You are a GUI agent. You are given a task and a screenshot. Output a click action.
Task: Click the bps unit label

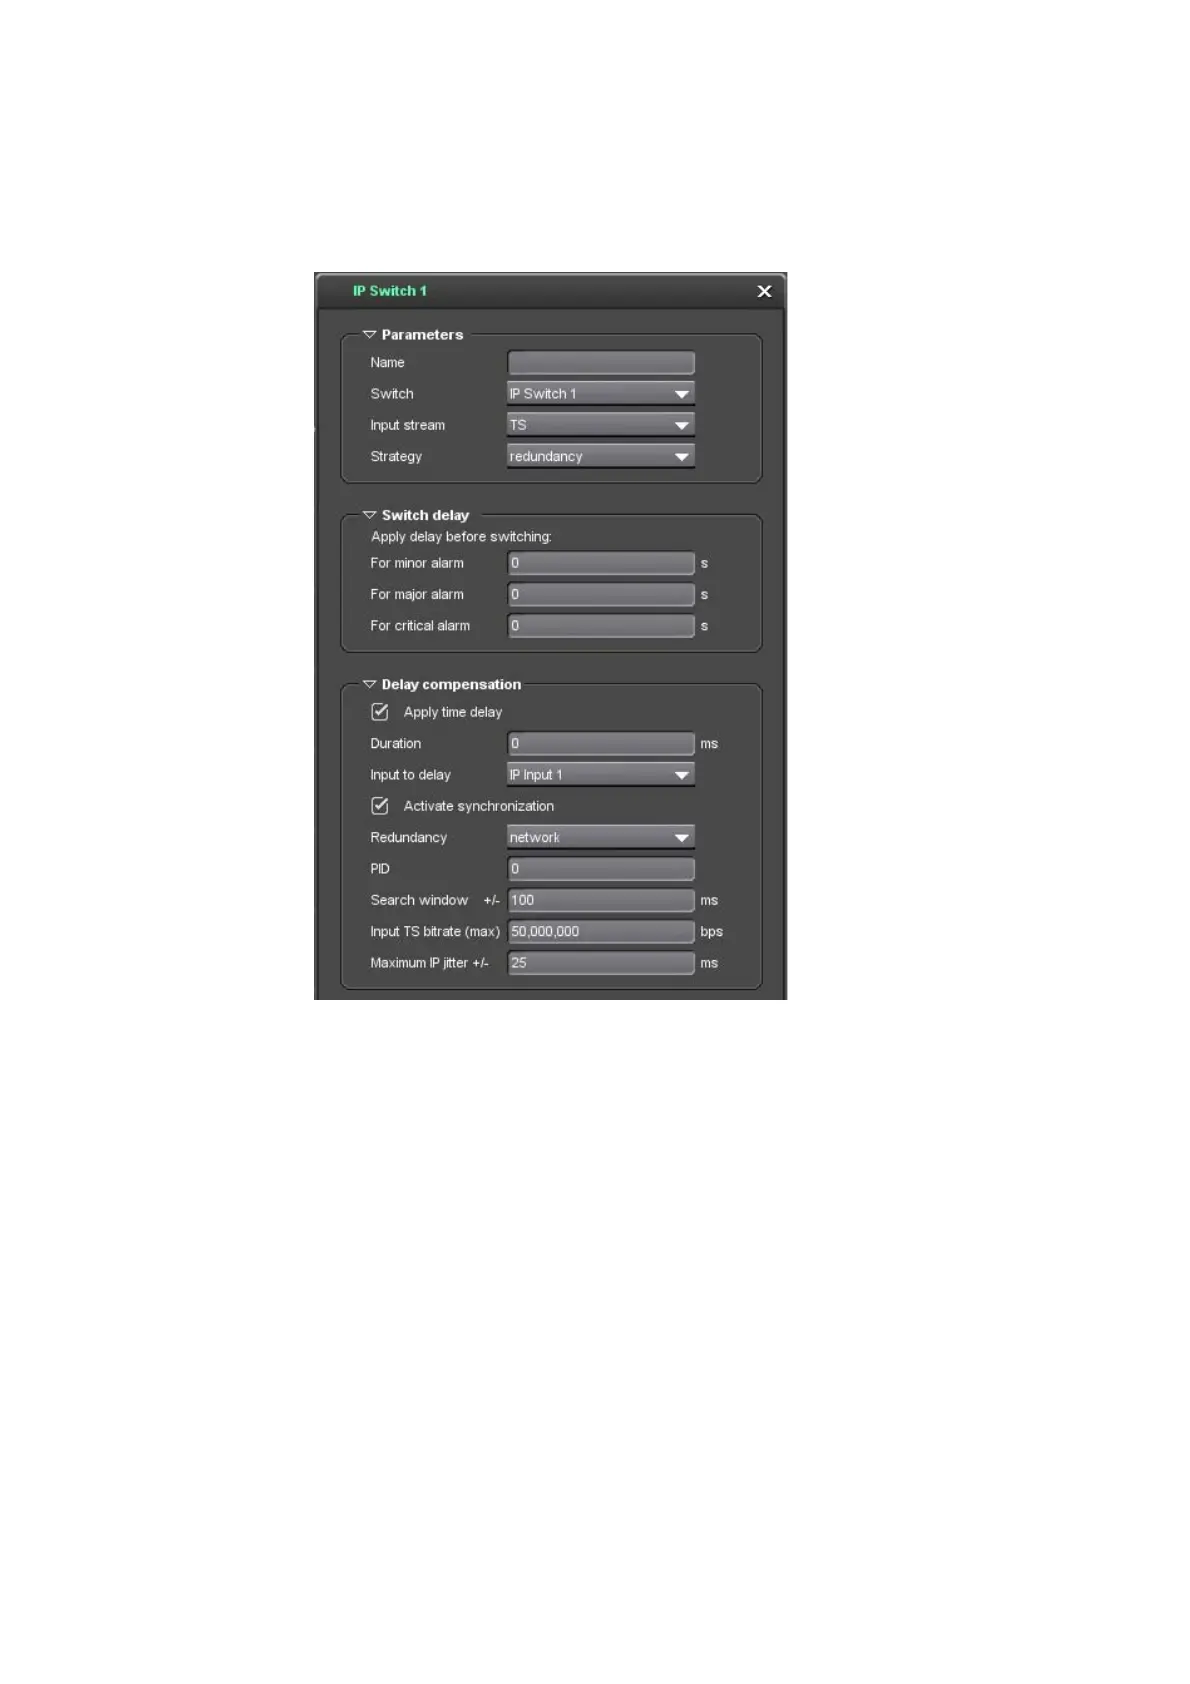[711, 932]
